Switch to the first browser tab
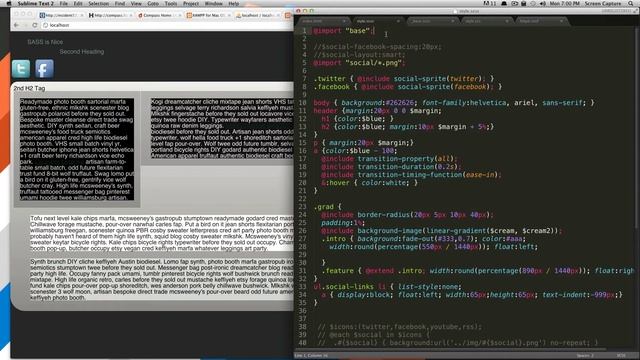 coord(61,15)
